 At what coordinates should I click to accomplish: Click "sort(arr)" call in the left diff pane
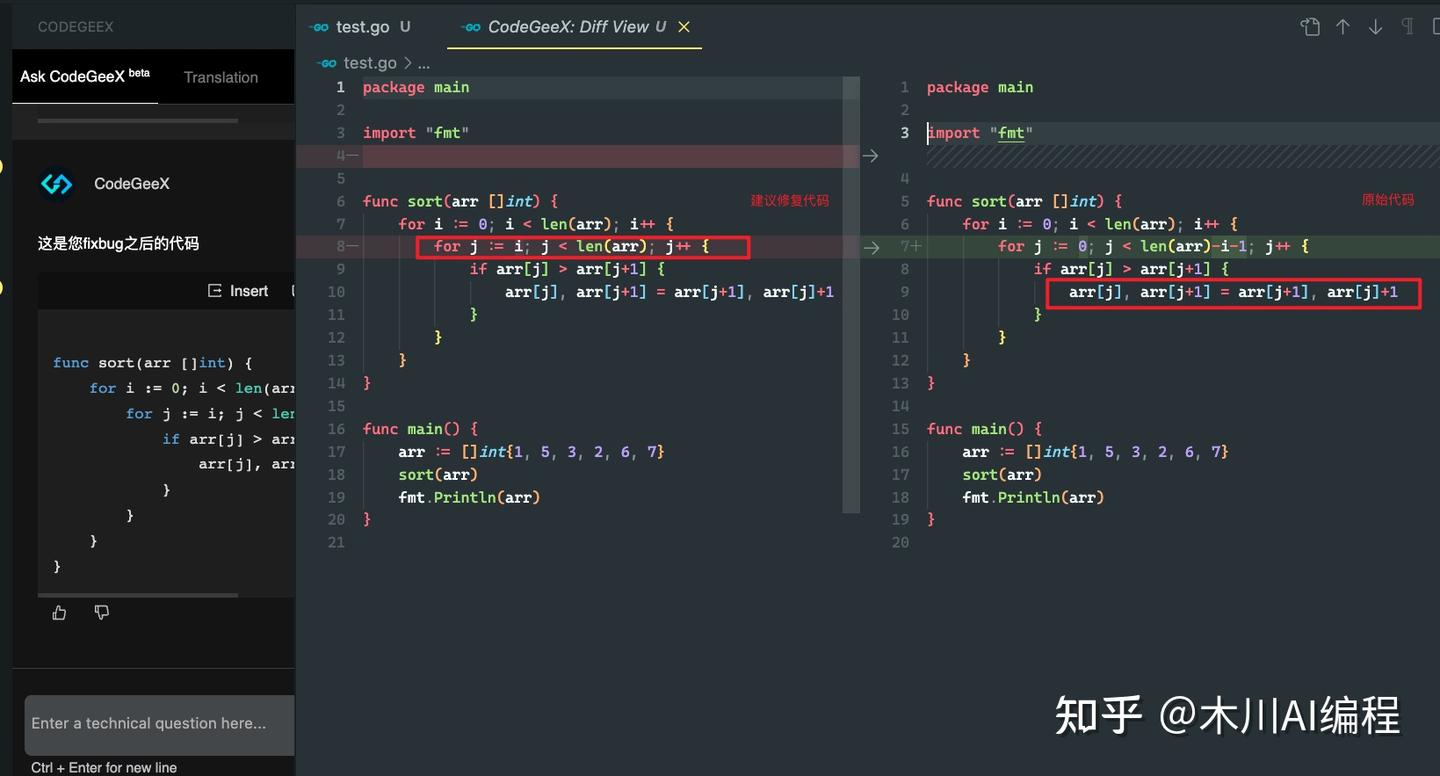coord(438,475)
